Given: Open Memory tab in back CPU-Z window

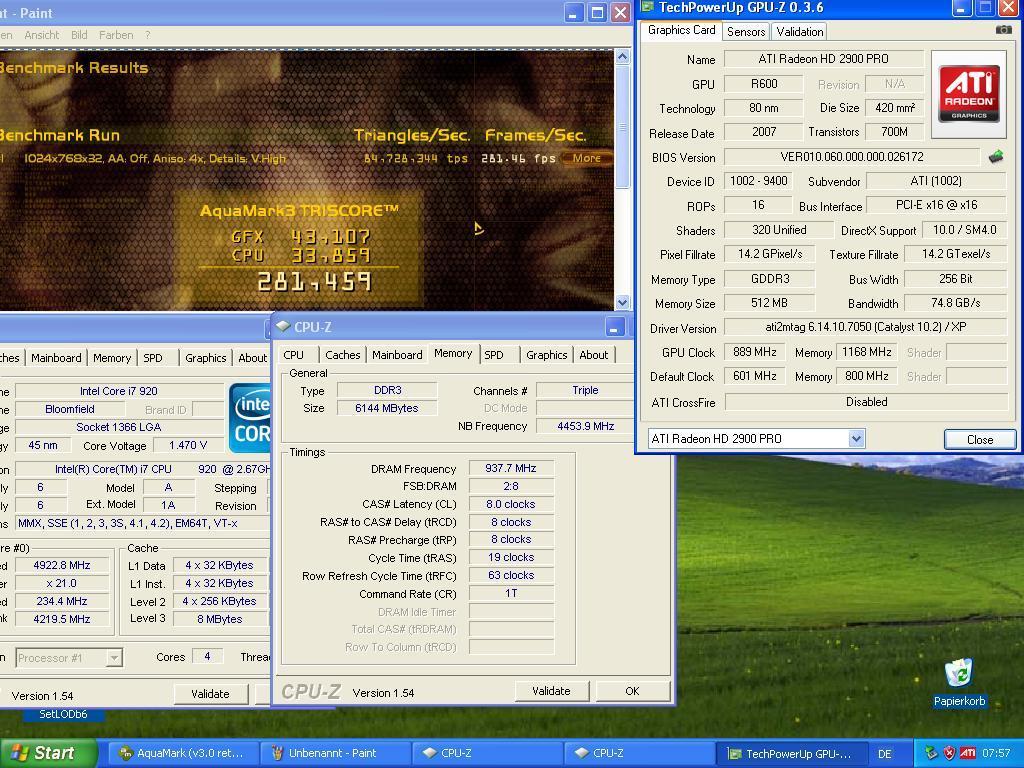Looking at the screenshot, I should (x=112, y=358).
